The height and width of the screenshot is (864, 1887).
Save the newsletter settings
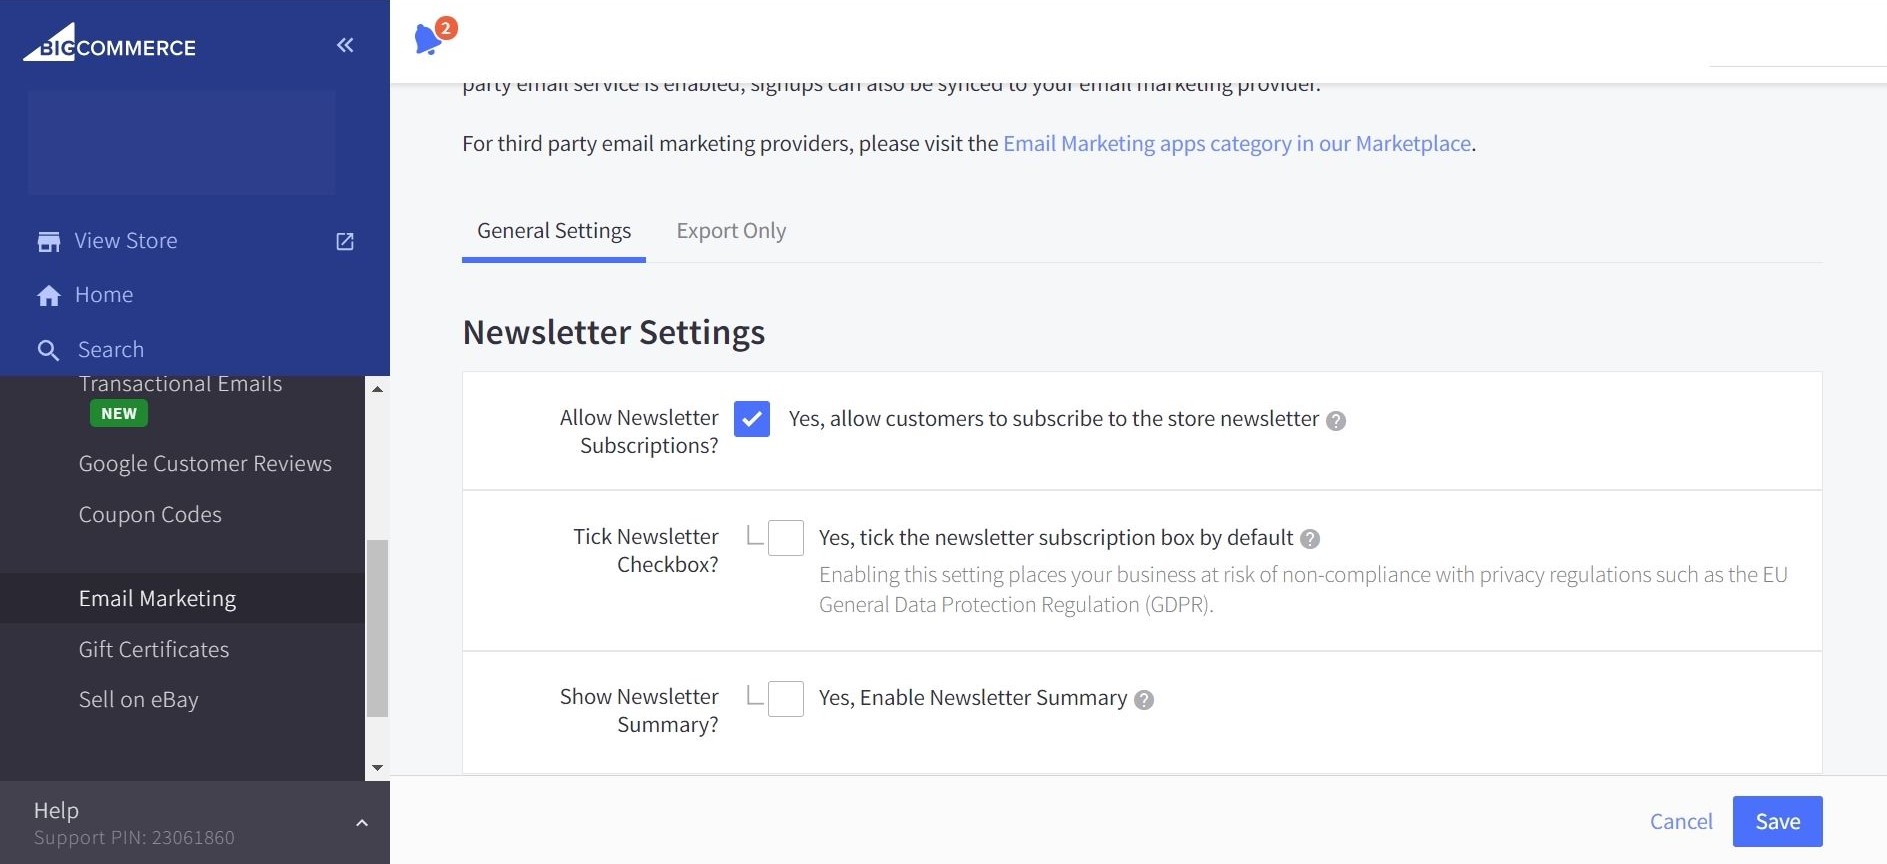tap(1777, 821)
